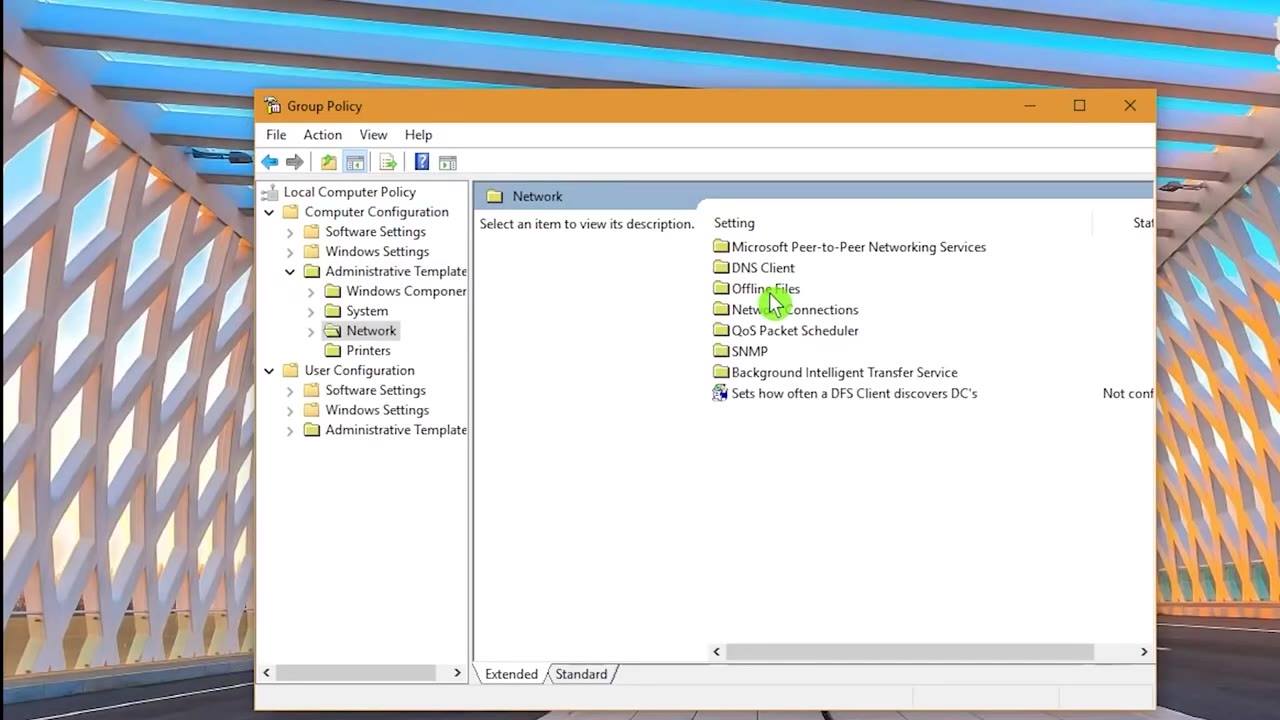
Task: Click folder icon beside Microsoft Peer-to-Peer Networking Services
Action: click(x=721, y=246)
